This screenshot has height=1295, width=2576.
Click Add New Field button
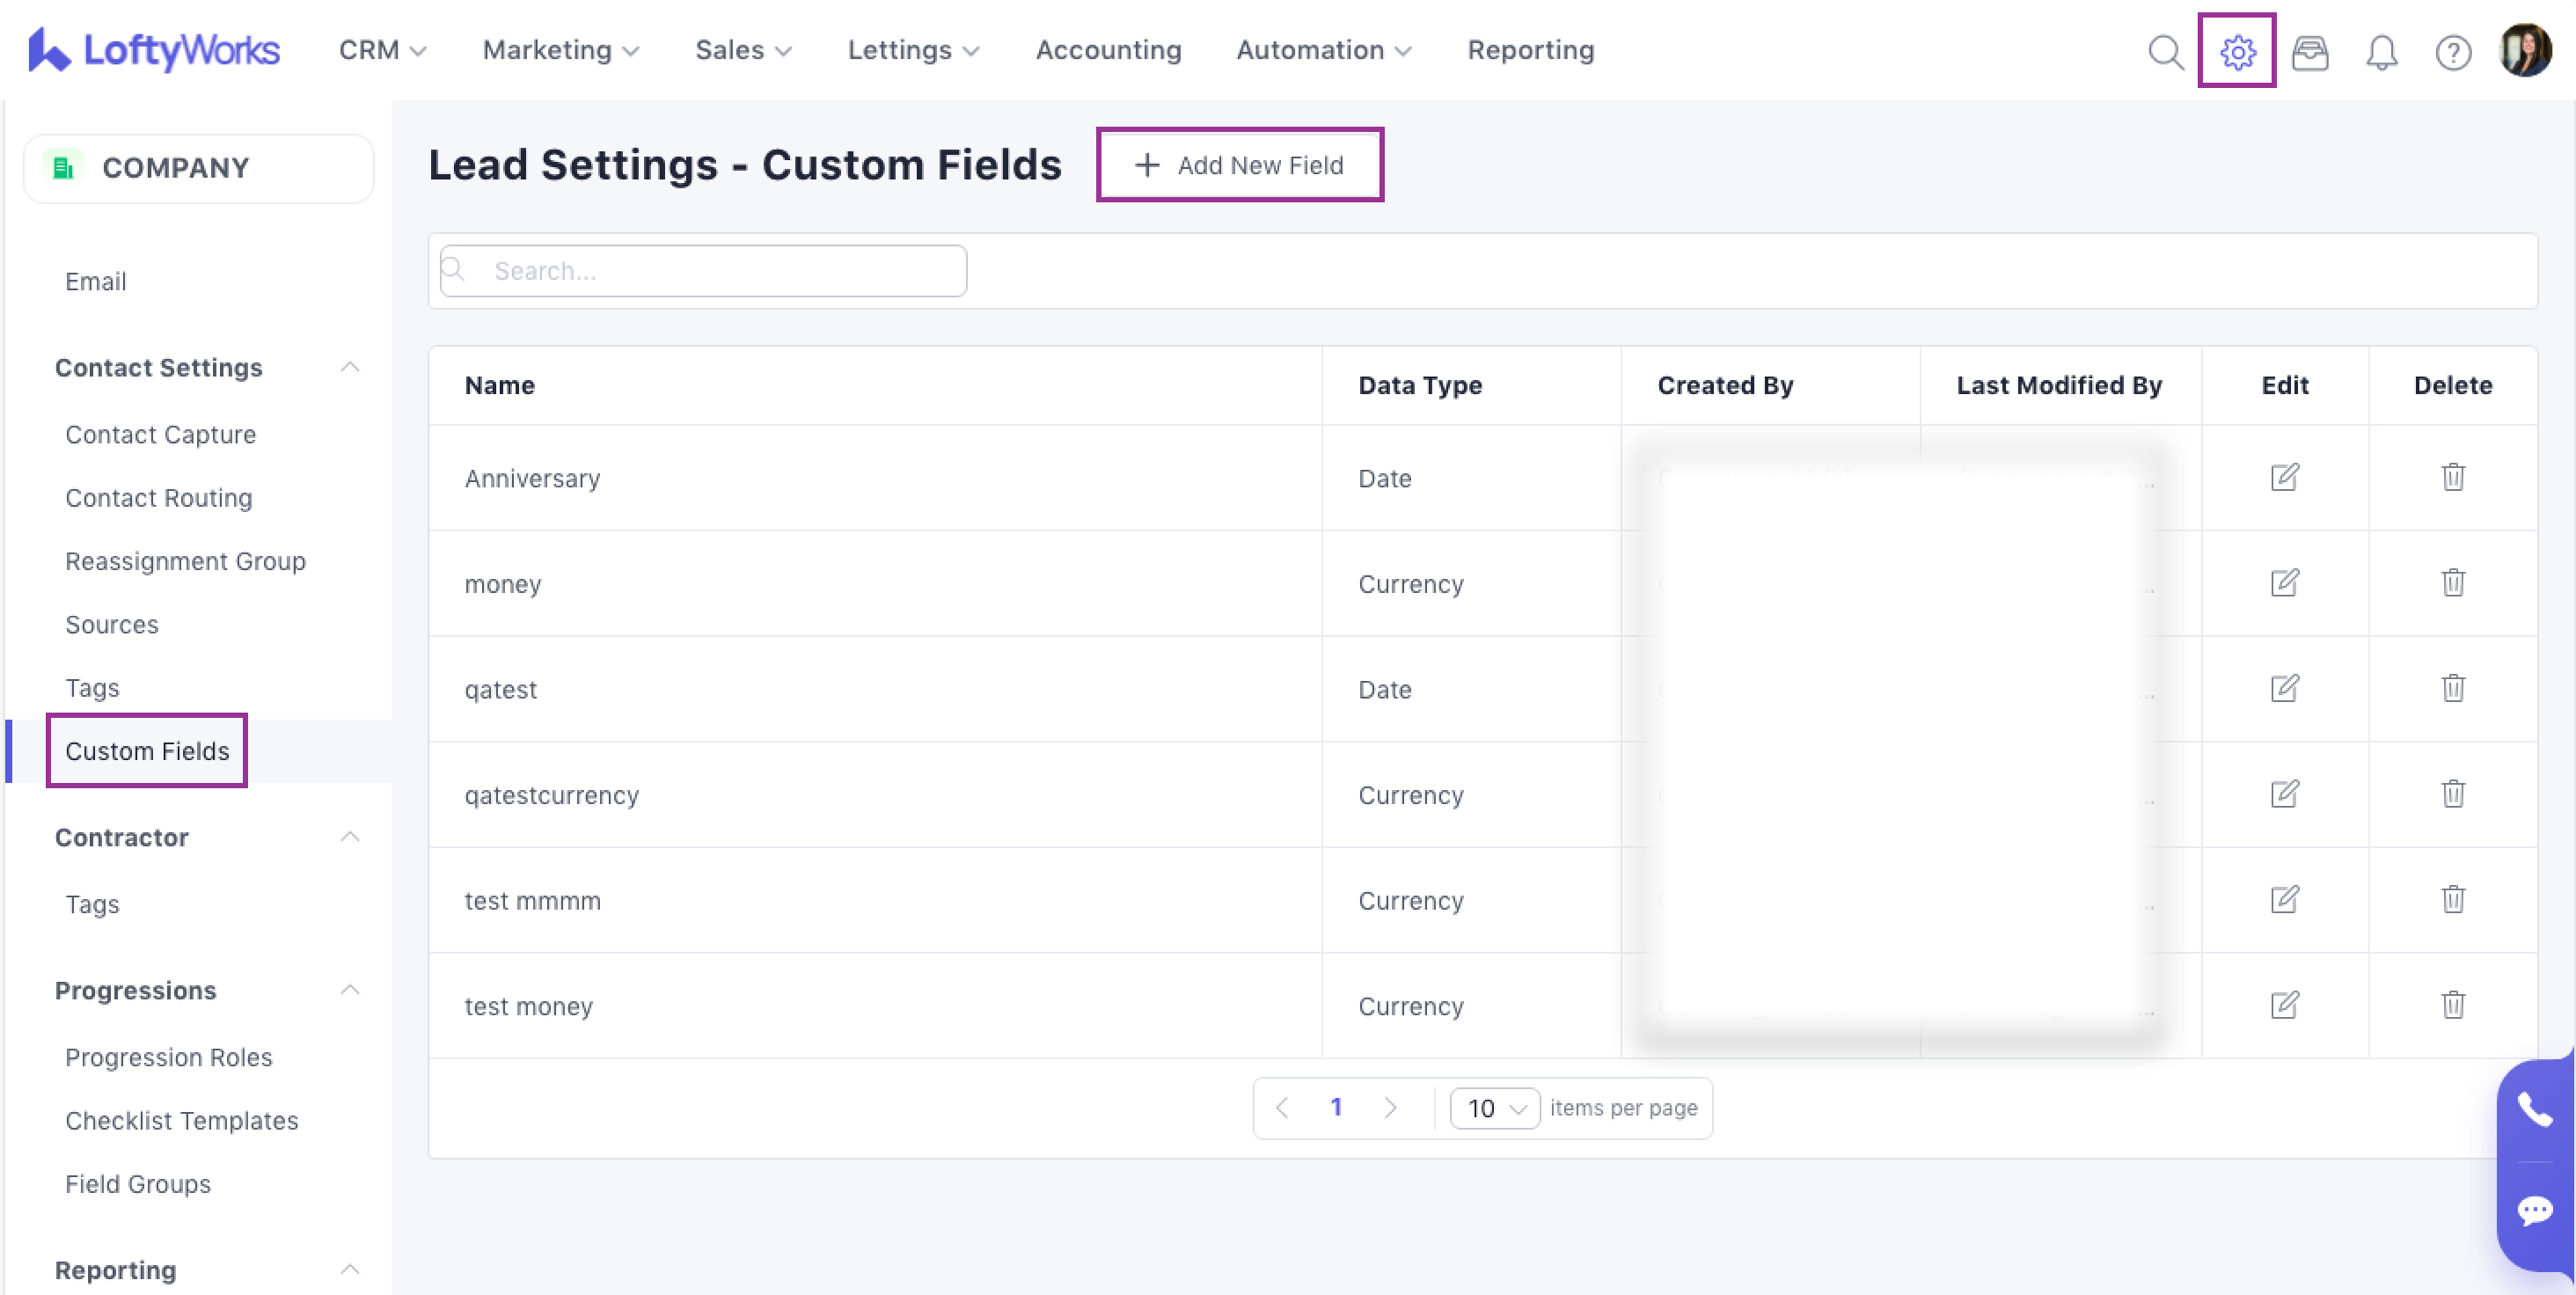click(x=1240, y=165)
